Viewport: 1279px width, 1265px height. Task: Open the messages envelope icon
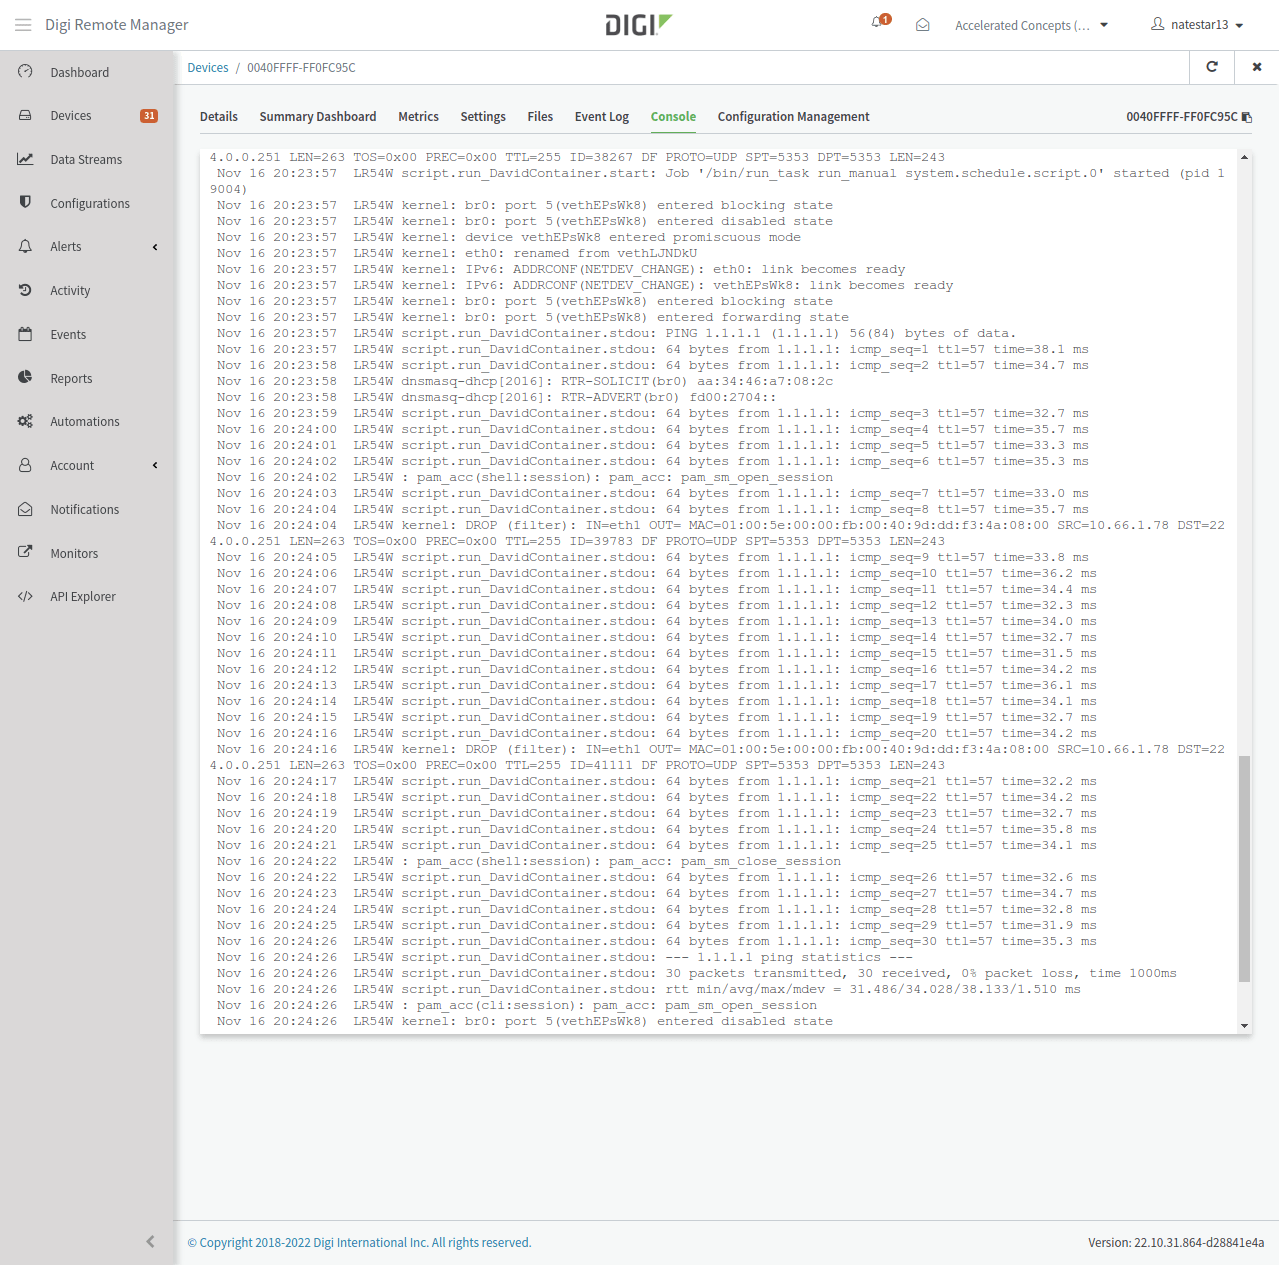click(x=923, y=25)
